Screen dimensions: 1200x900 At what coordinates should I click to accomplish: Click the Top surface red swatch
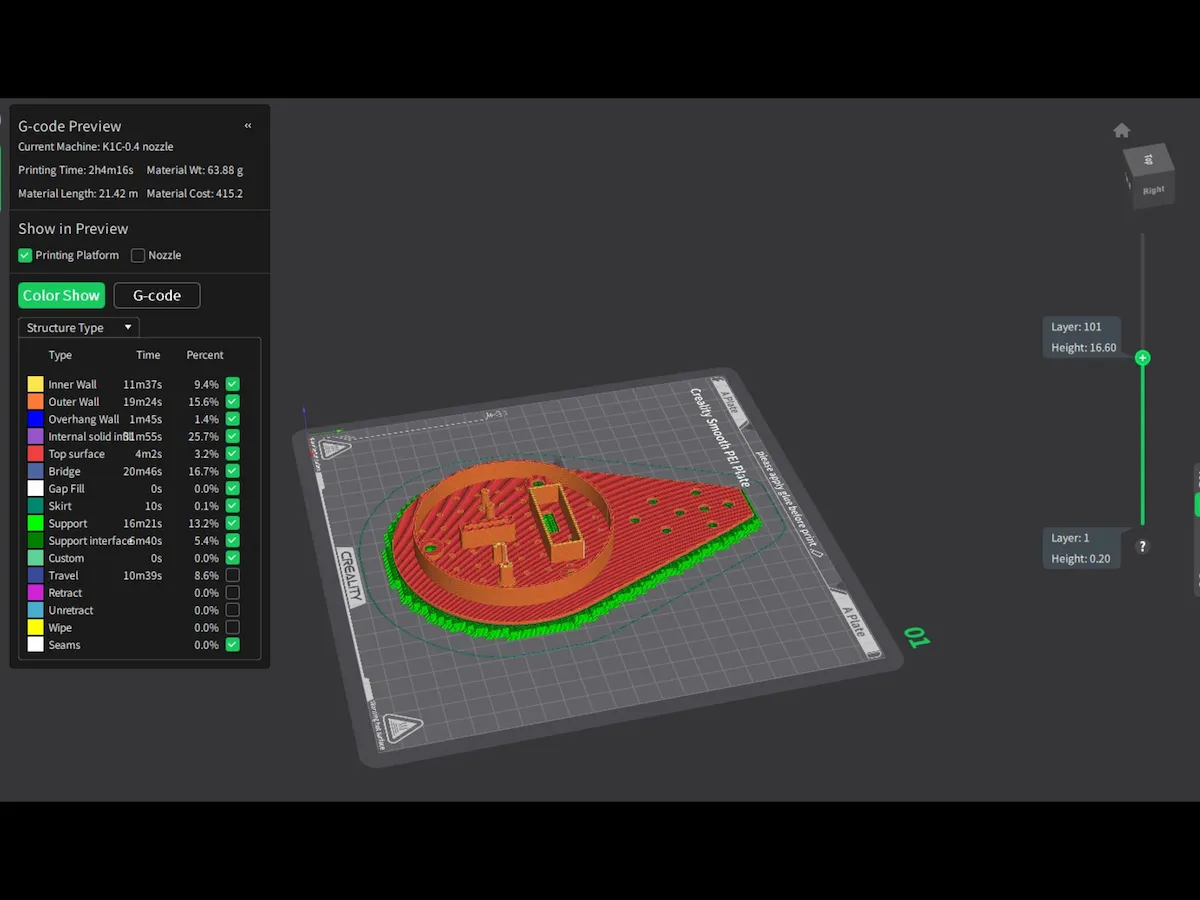35,453
